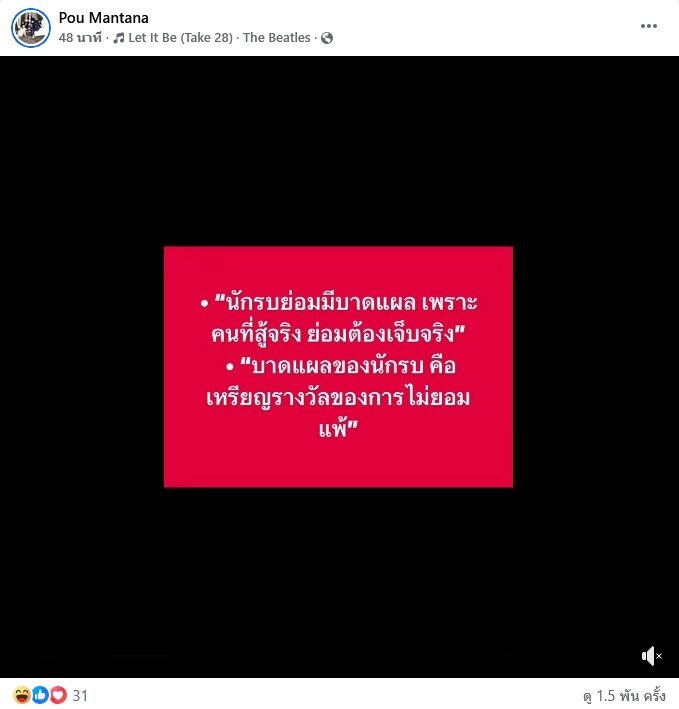The width and height of the screenshot is (679, 709).
Task: Click the red heart Love reaction icon
Action: click(x=58, y=695)
